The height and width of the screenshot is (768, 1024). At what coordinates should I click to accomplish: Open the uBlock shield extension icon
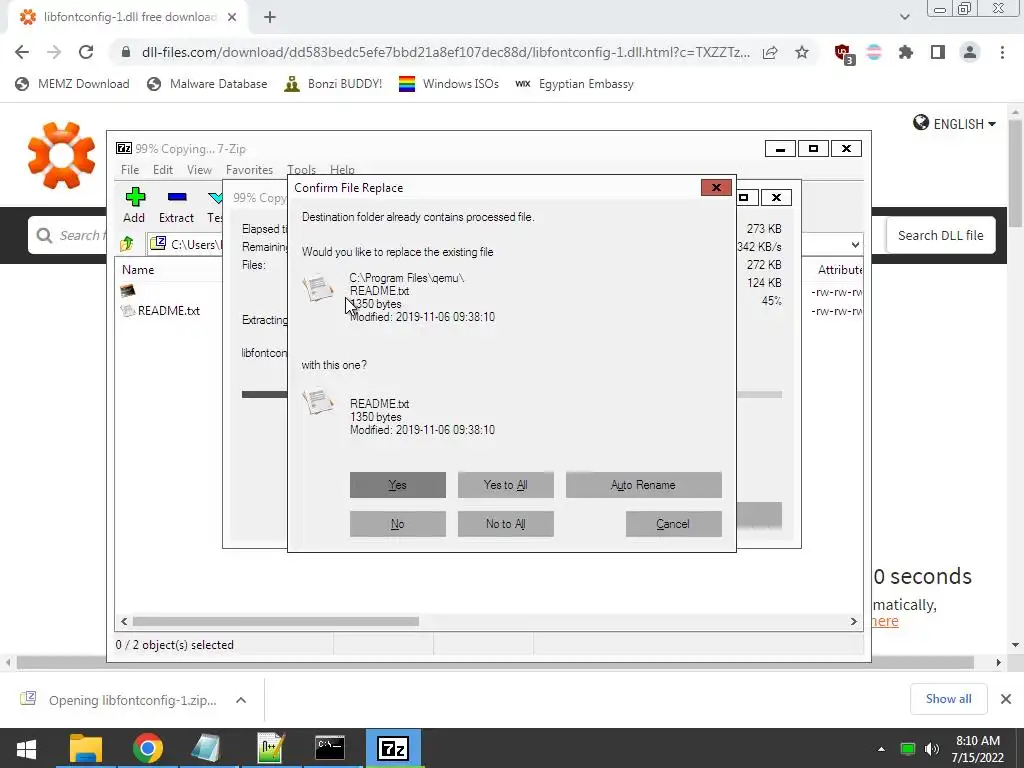tap(843, 53)
